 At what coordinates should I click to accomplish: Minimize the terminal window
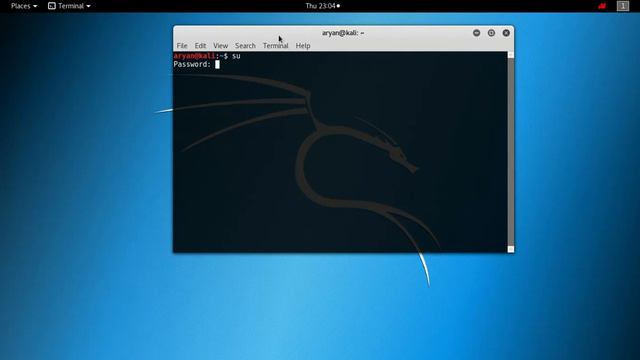point(476,33)
